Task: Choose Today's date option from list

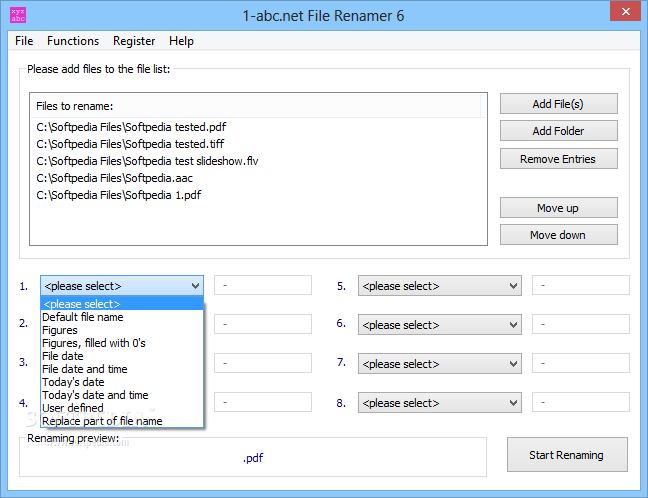Action: tap(122, 382)
